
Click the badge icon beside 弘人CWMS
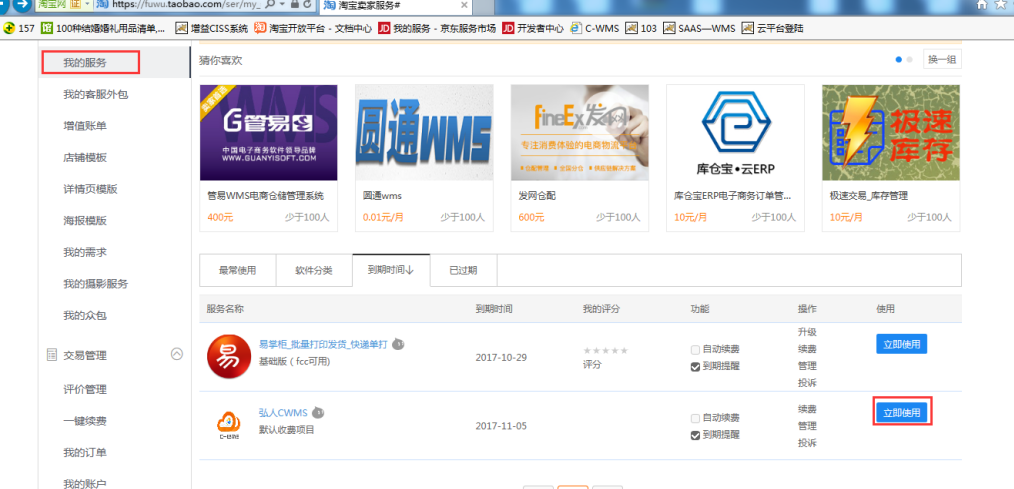pyautogui.click(x=318, y=412)
